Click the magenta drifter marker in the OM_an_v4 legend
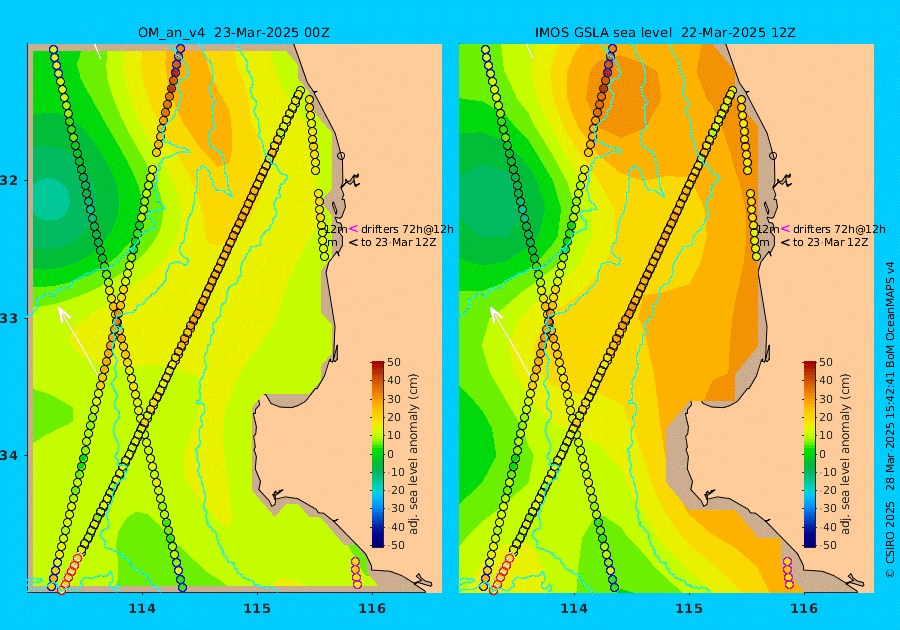The image size is (900, 630). [x=354, y=228]
